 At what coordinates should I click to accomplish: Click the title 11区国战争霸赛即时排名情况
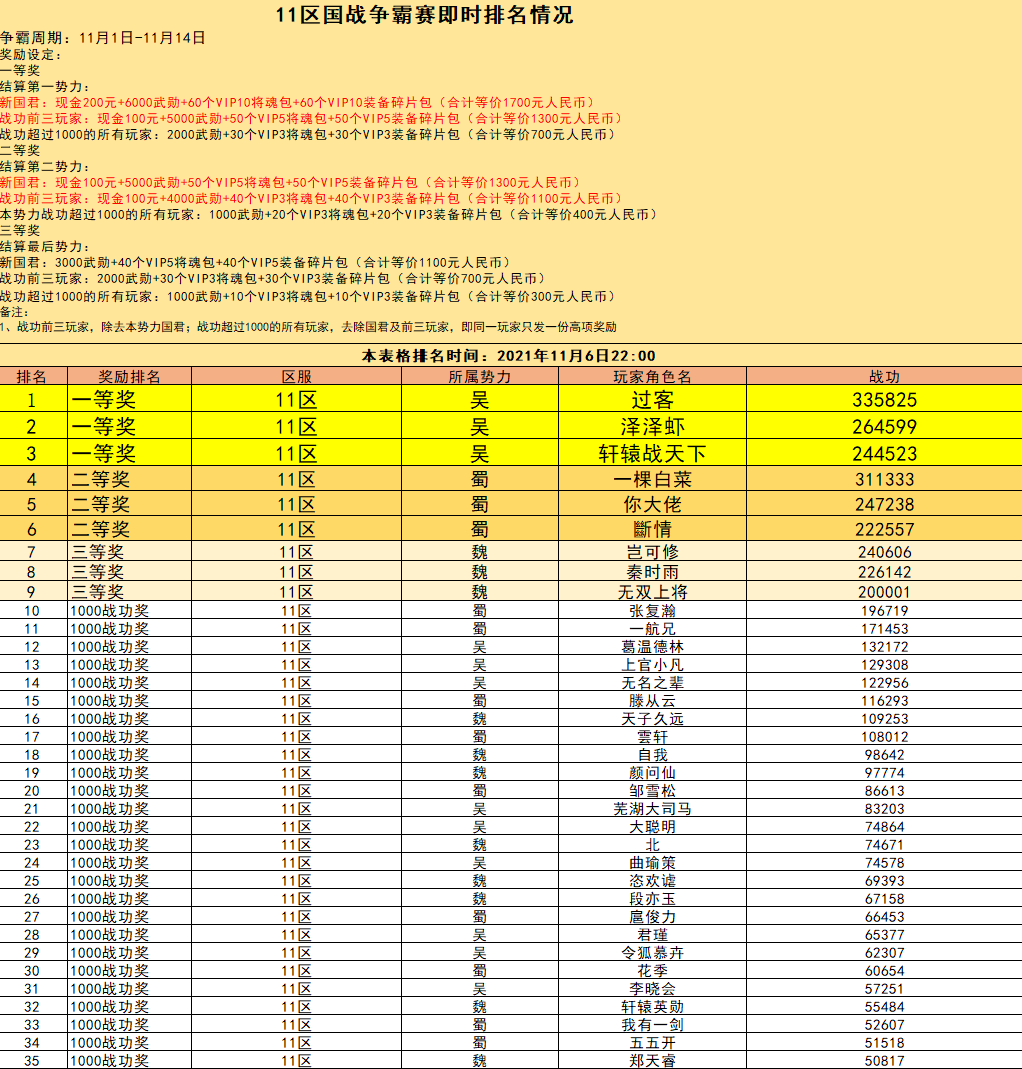click(x=425, y=16)
